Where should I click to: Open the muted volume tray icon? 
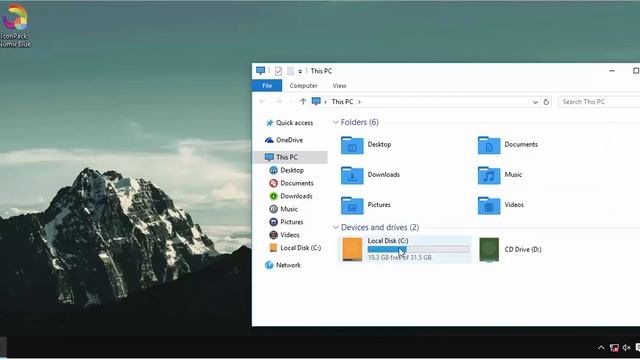click(x=627, y=348)
